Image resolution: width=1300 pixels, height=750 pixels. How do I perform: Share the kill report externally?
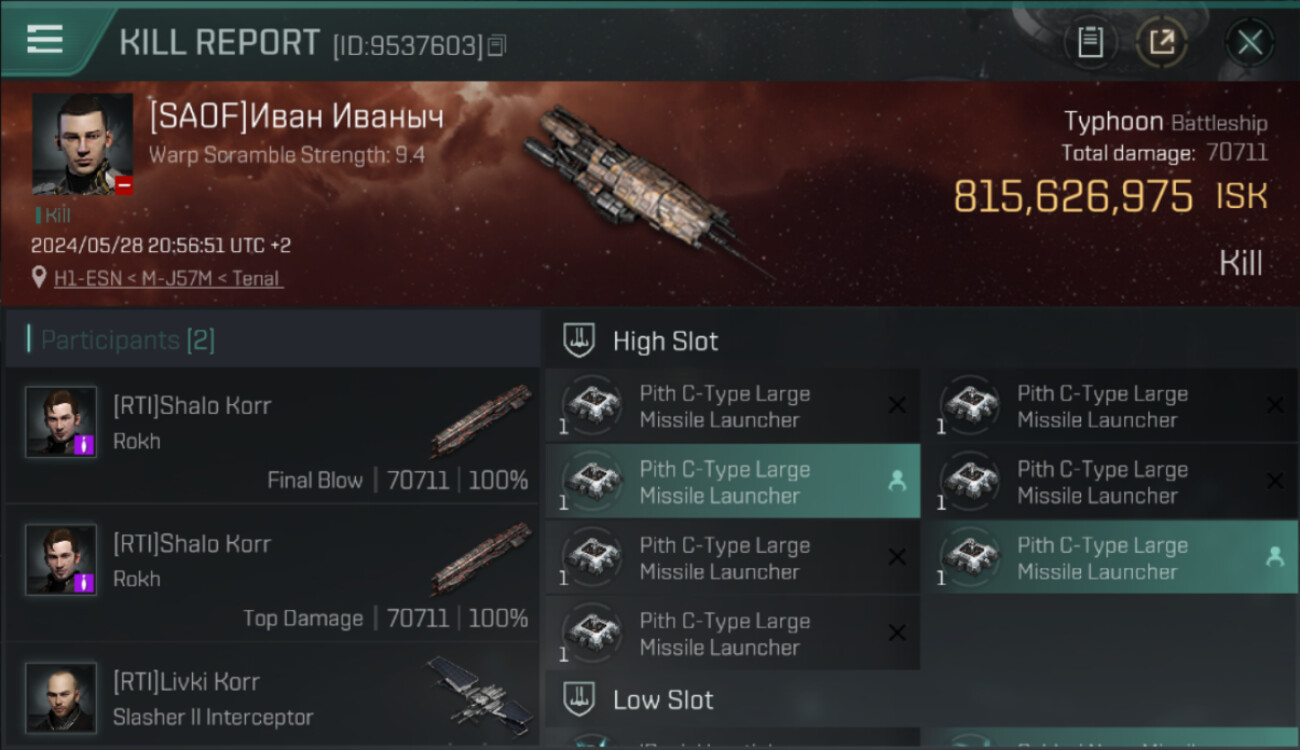click(x=1161, y=42)
